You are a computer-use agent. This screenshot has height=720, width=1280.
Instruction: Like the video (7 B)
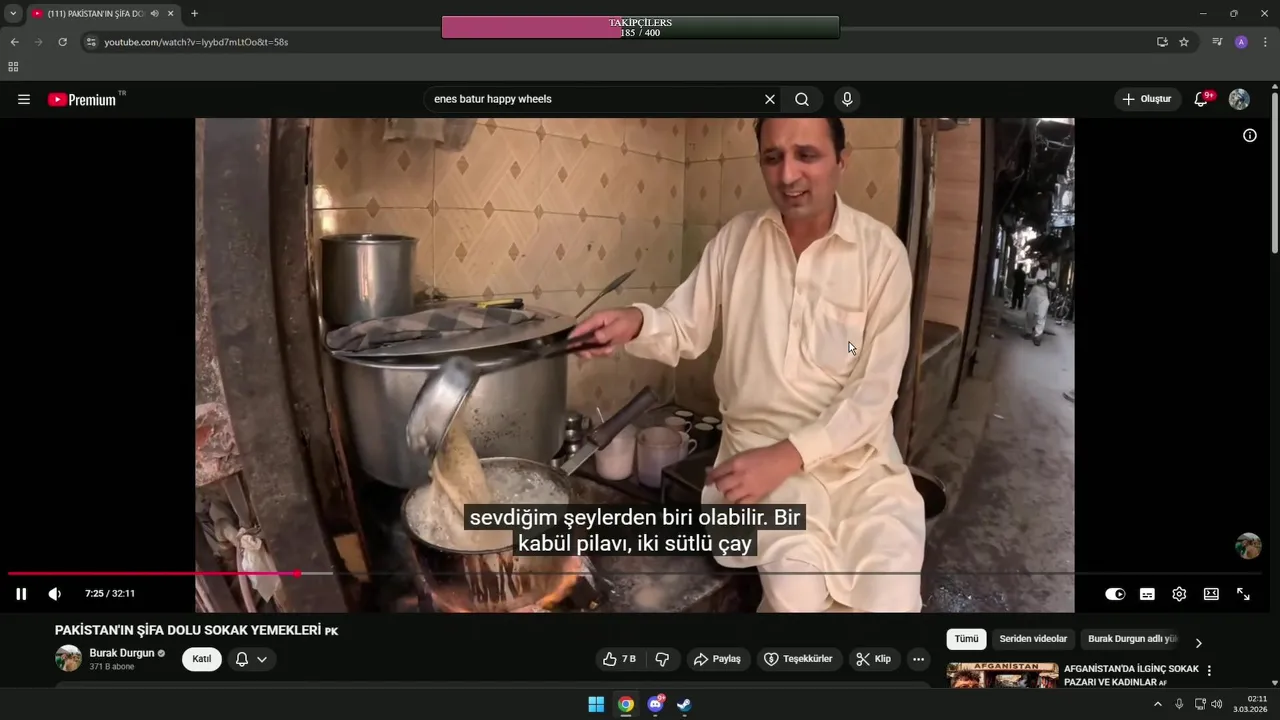619,659
